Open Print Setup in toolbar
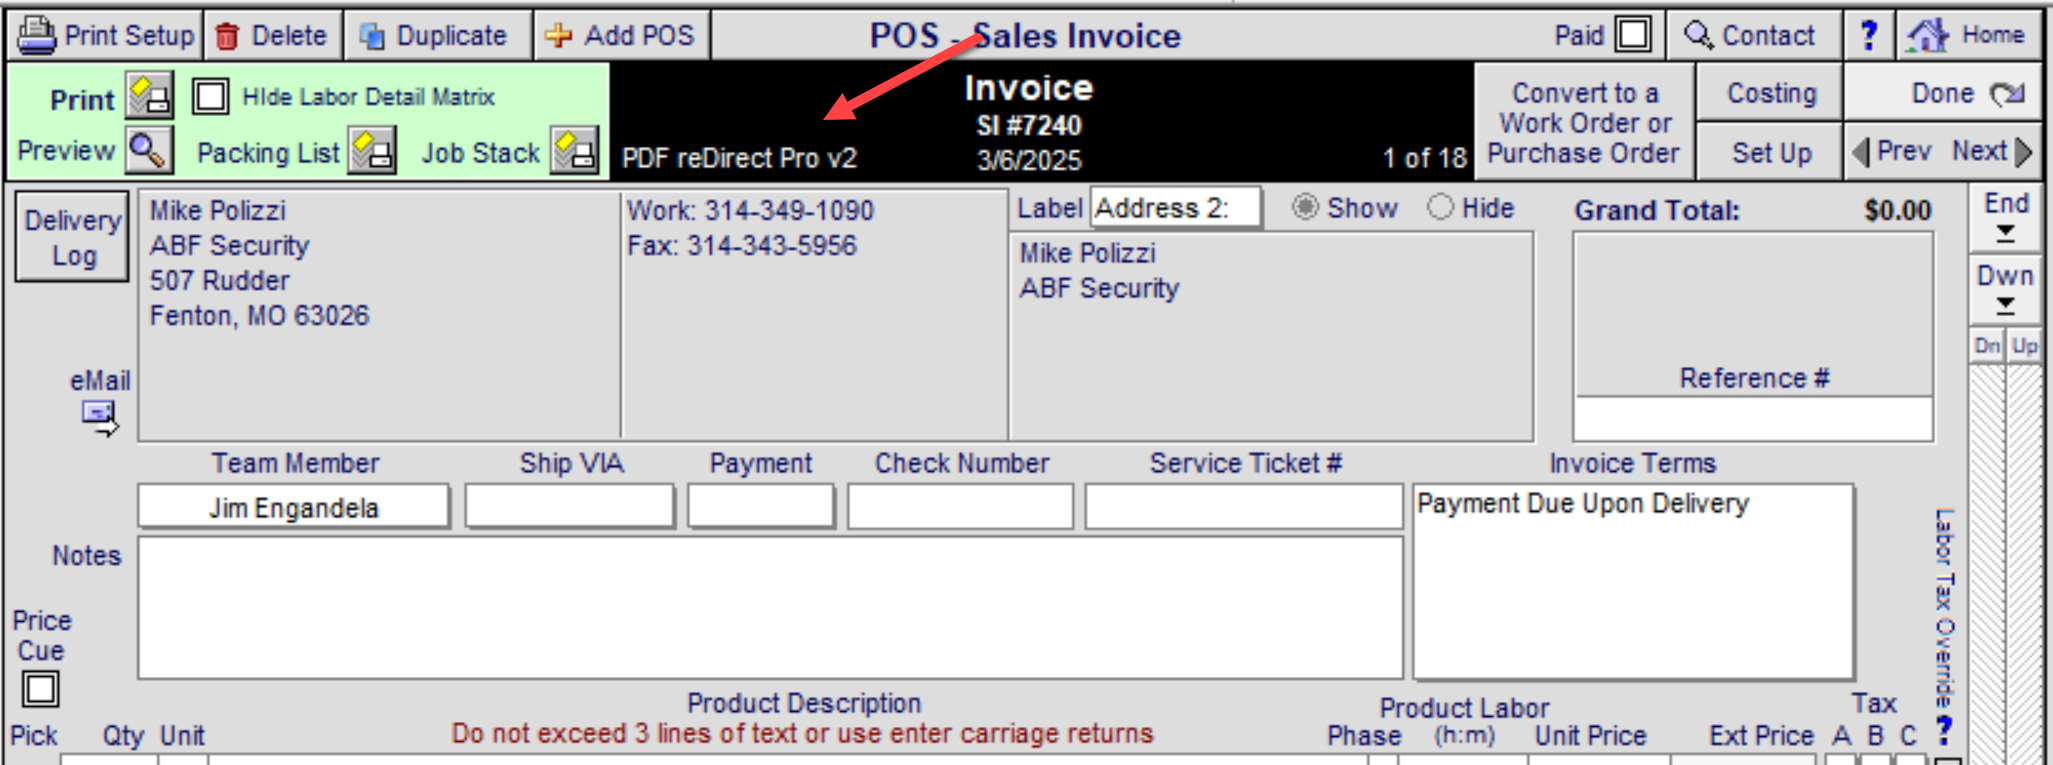 click(107, 36)
